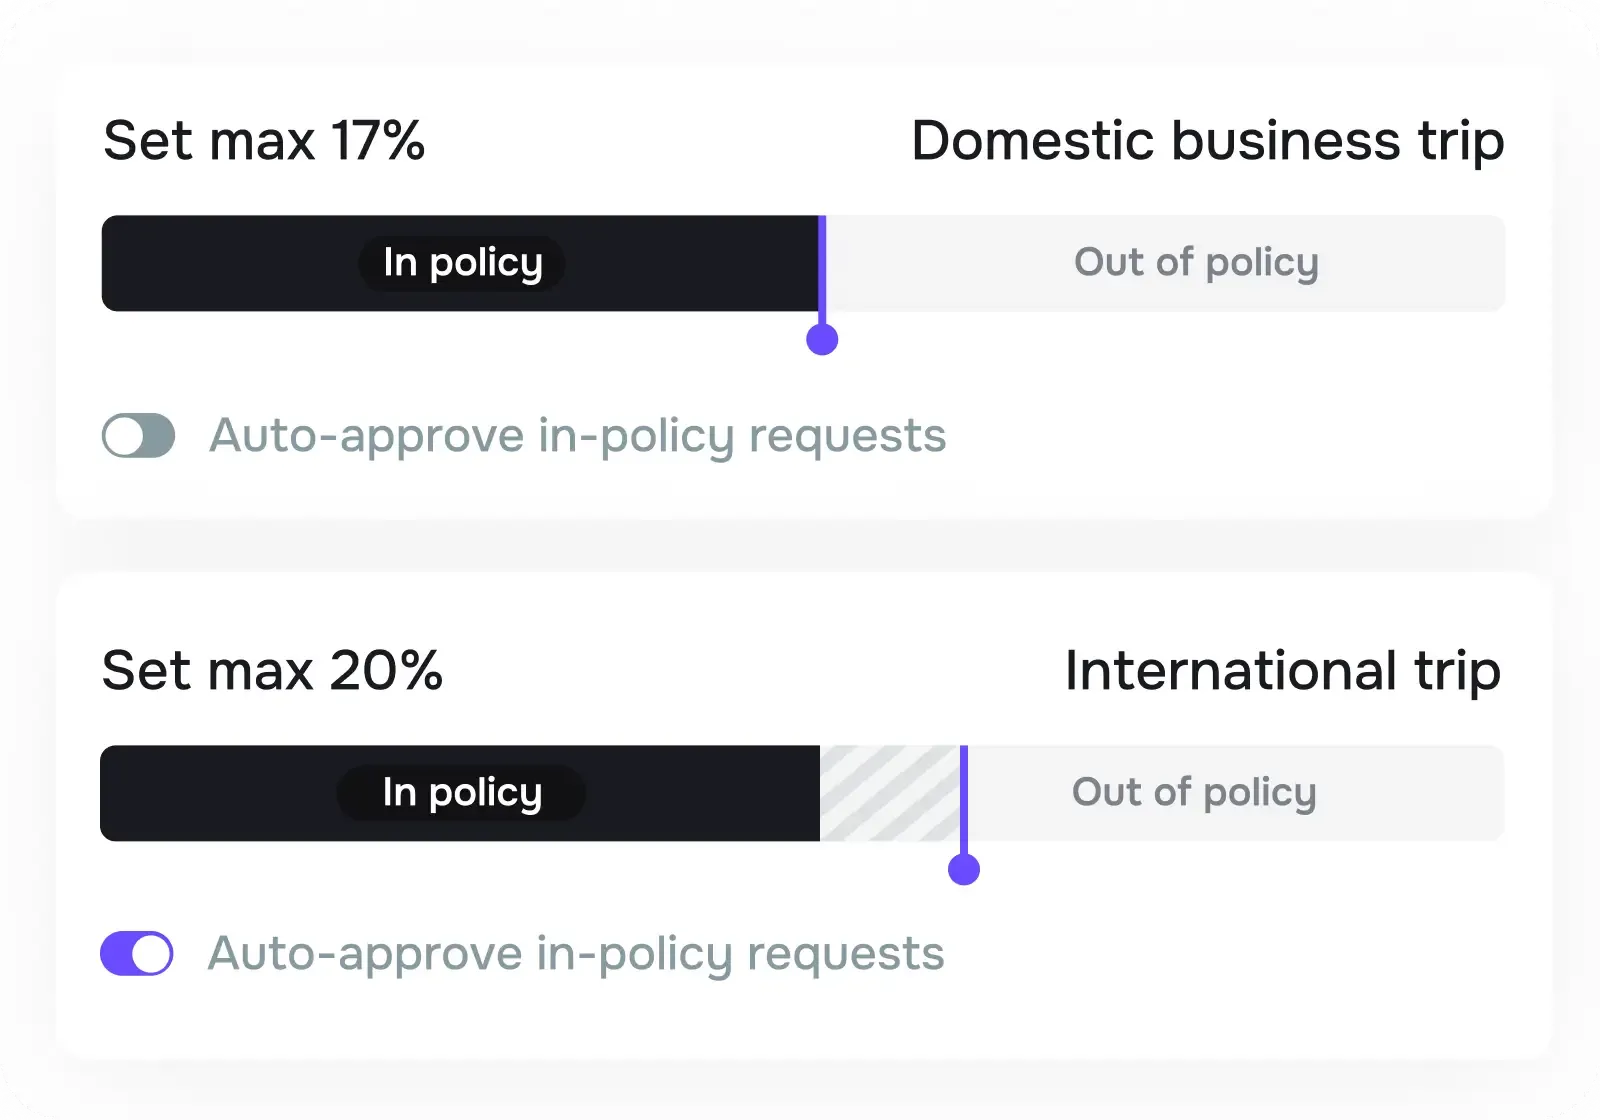This screenshot has width=1600, height=1120.
Task: Disable auto-approve toggle for International trip
Action: tap(137, 953)
